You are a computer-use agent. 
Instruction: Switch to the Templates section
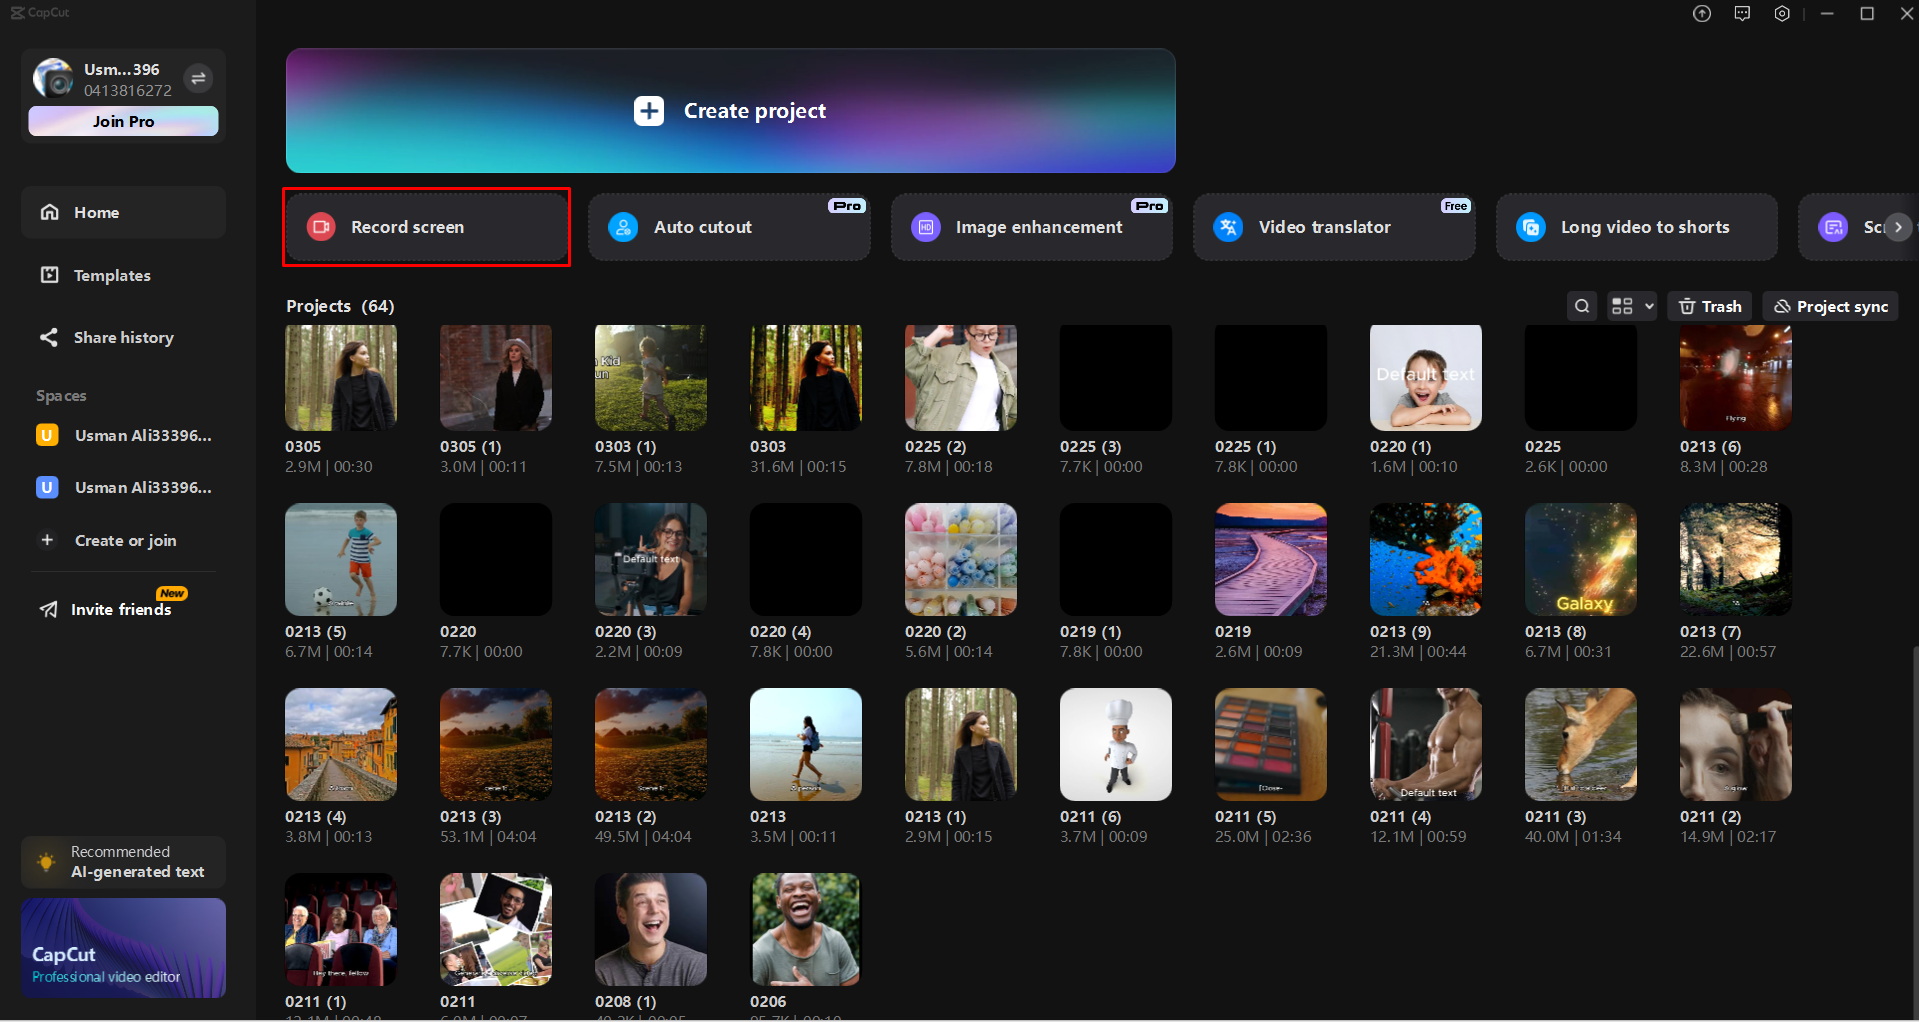(112, 275)
